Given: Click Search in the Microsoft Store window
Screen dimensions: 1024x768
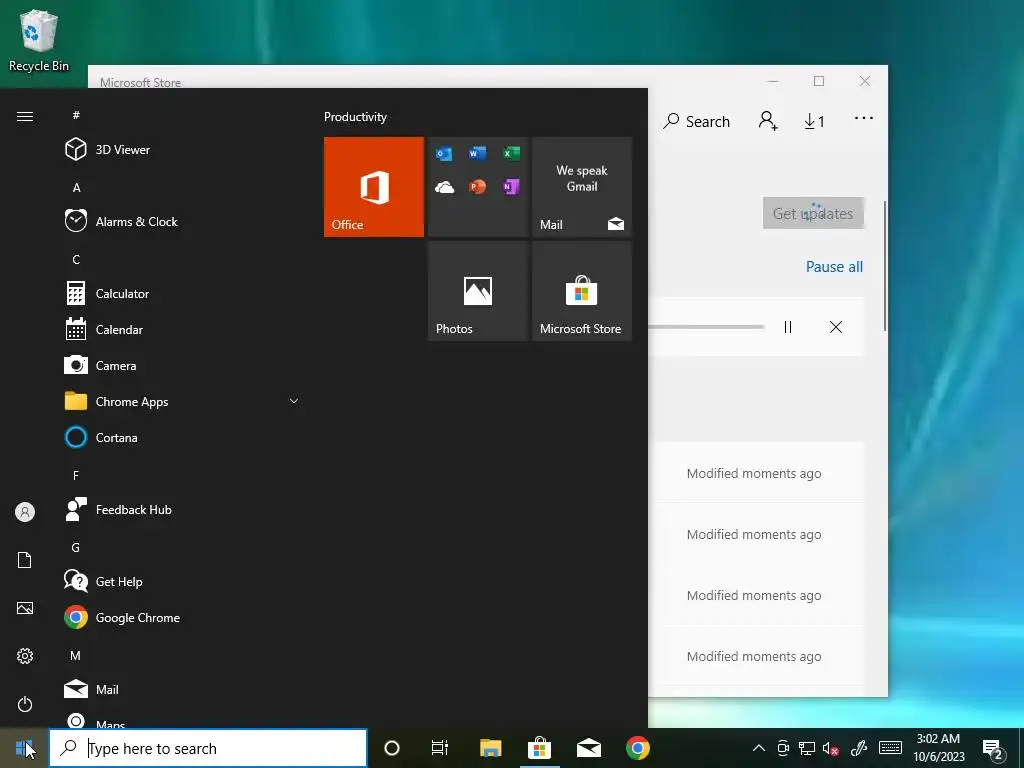Looking at the screenshot, I should click(x=696, y=121).
